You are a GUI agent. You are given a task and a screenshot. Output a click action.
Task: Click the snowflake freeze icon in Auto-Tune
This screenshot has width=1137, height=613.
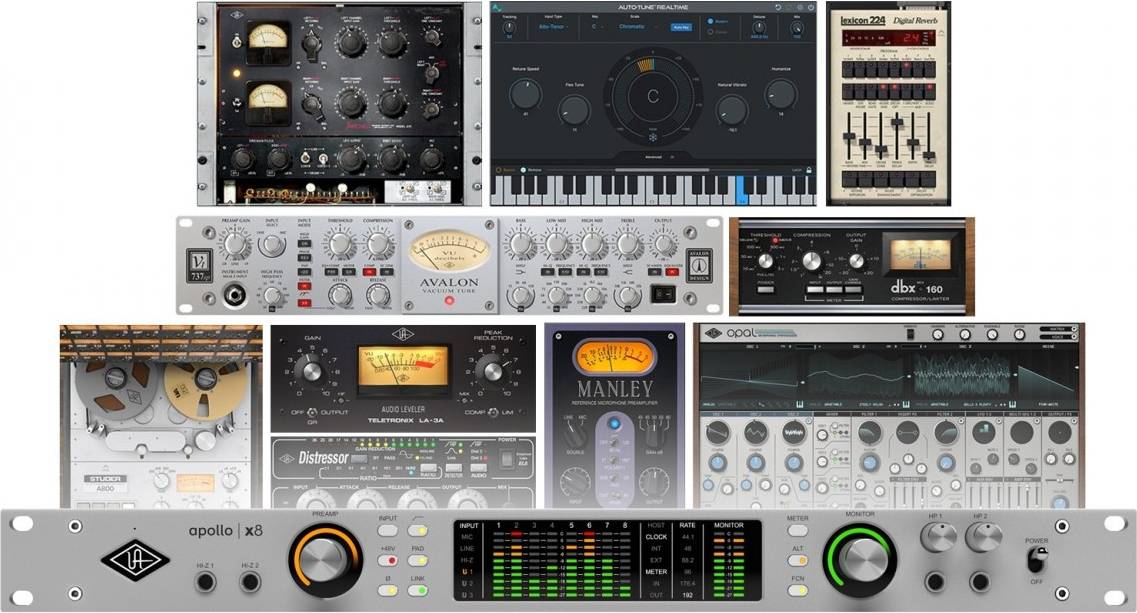pos(652,137)
